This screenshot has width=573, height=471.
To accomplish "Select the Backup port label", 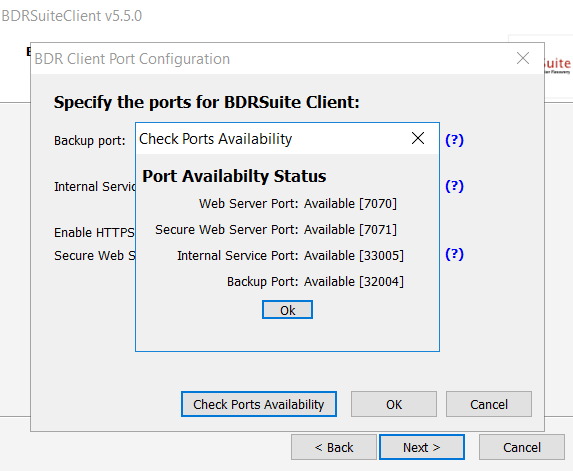I will point(90,141).
